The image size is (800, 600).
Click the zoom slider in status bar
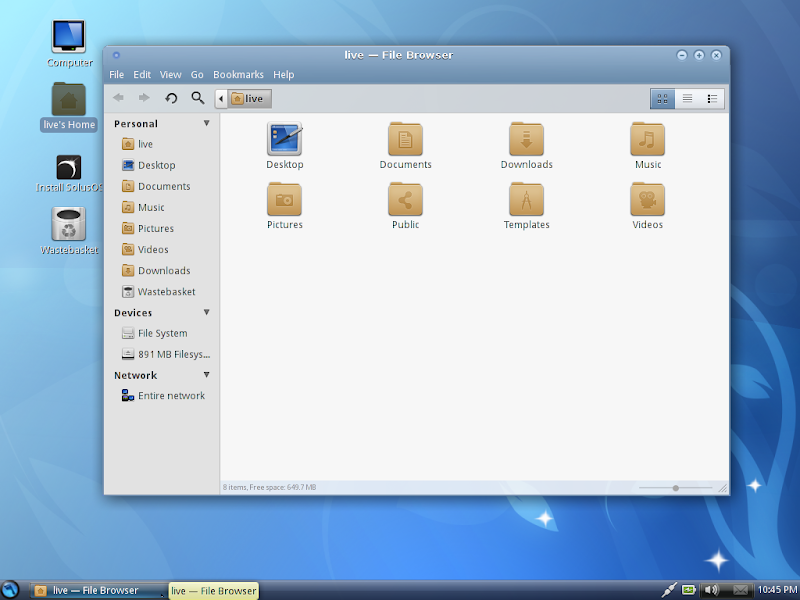click(676, 488)
